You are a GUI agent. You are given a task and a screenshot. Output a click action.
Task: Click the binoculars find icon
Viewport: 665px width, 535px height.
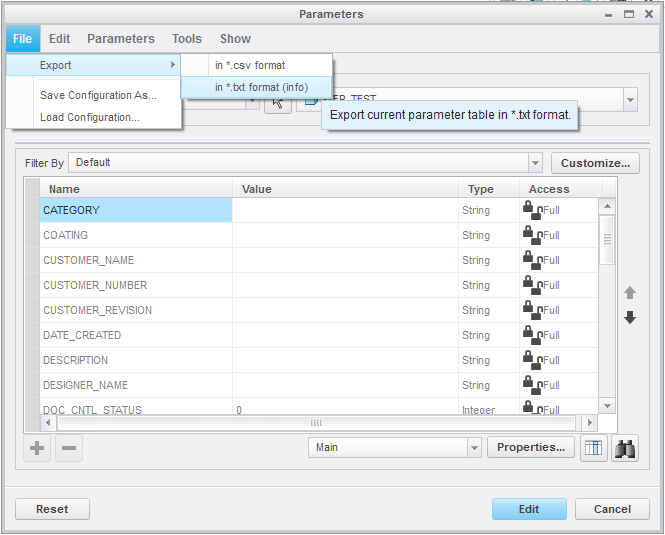pos(625,448)
